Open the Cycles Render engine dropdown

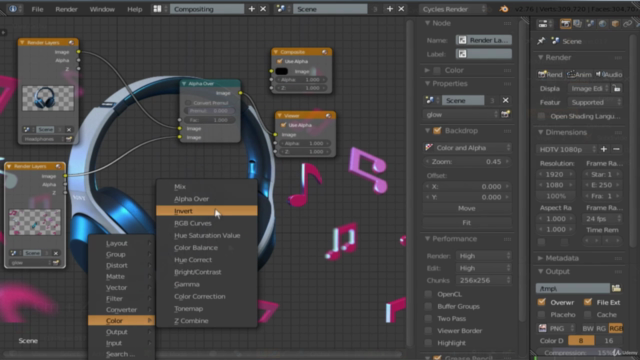pos(453,9)
